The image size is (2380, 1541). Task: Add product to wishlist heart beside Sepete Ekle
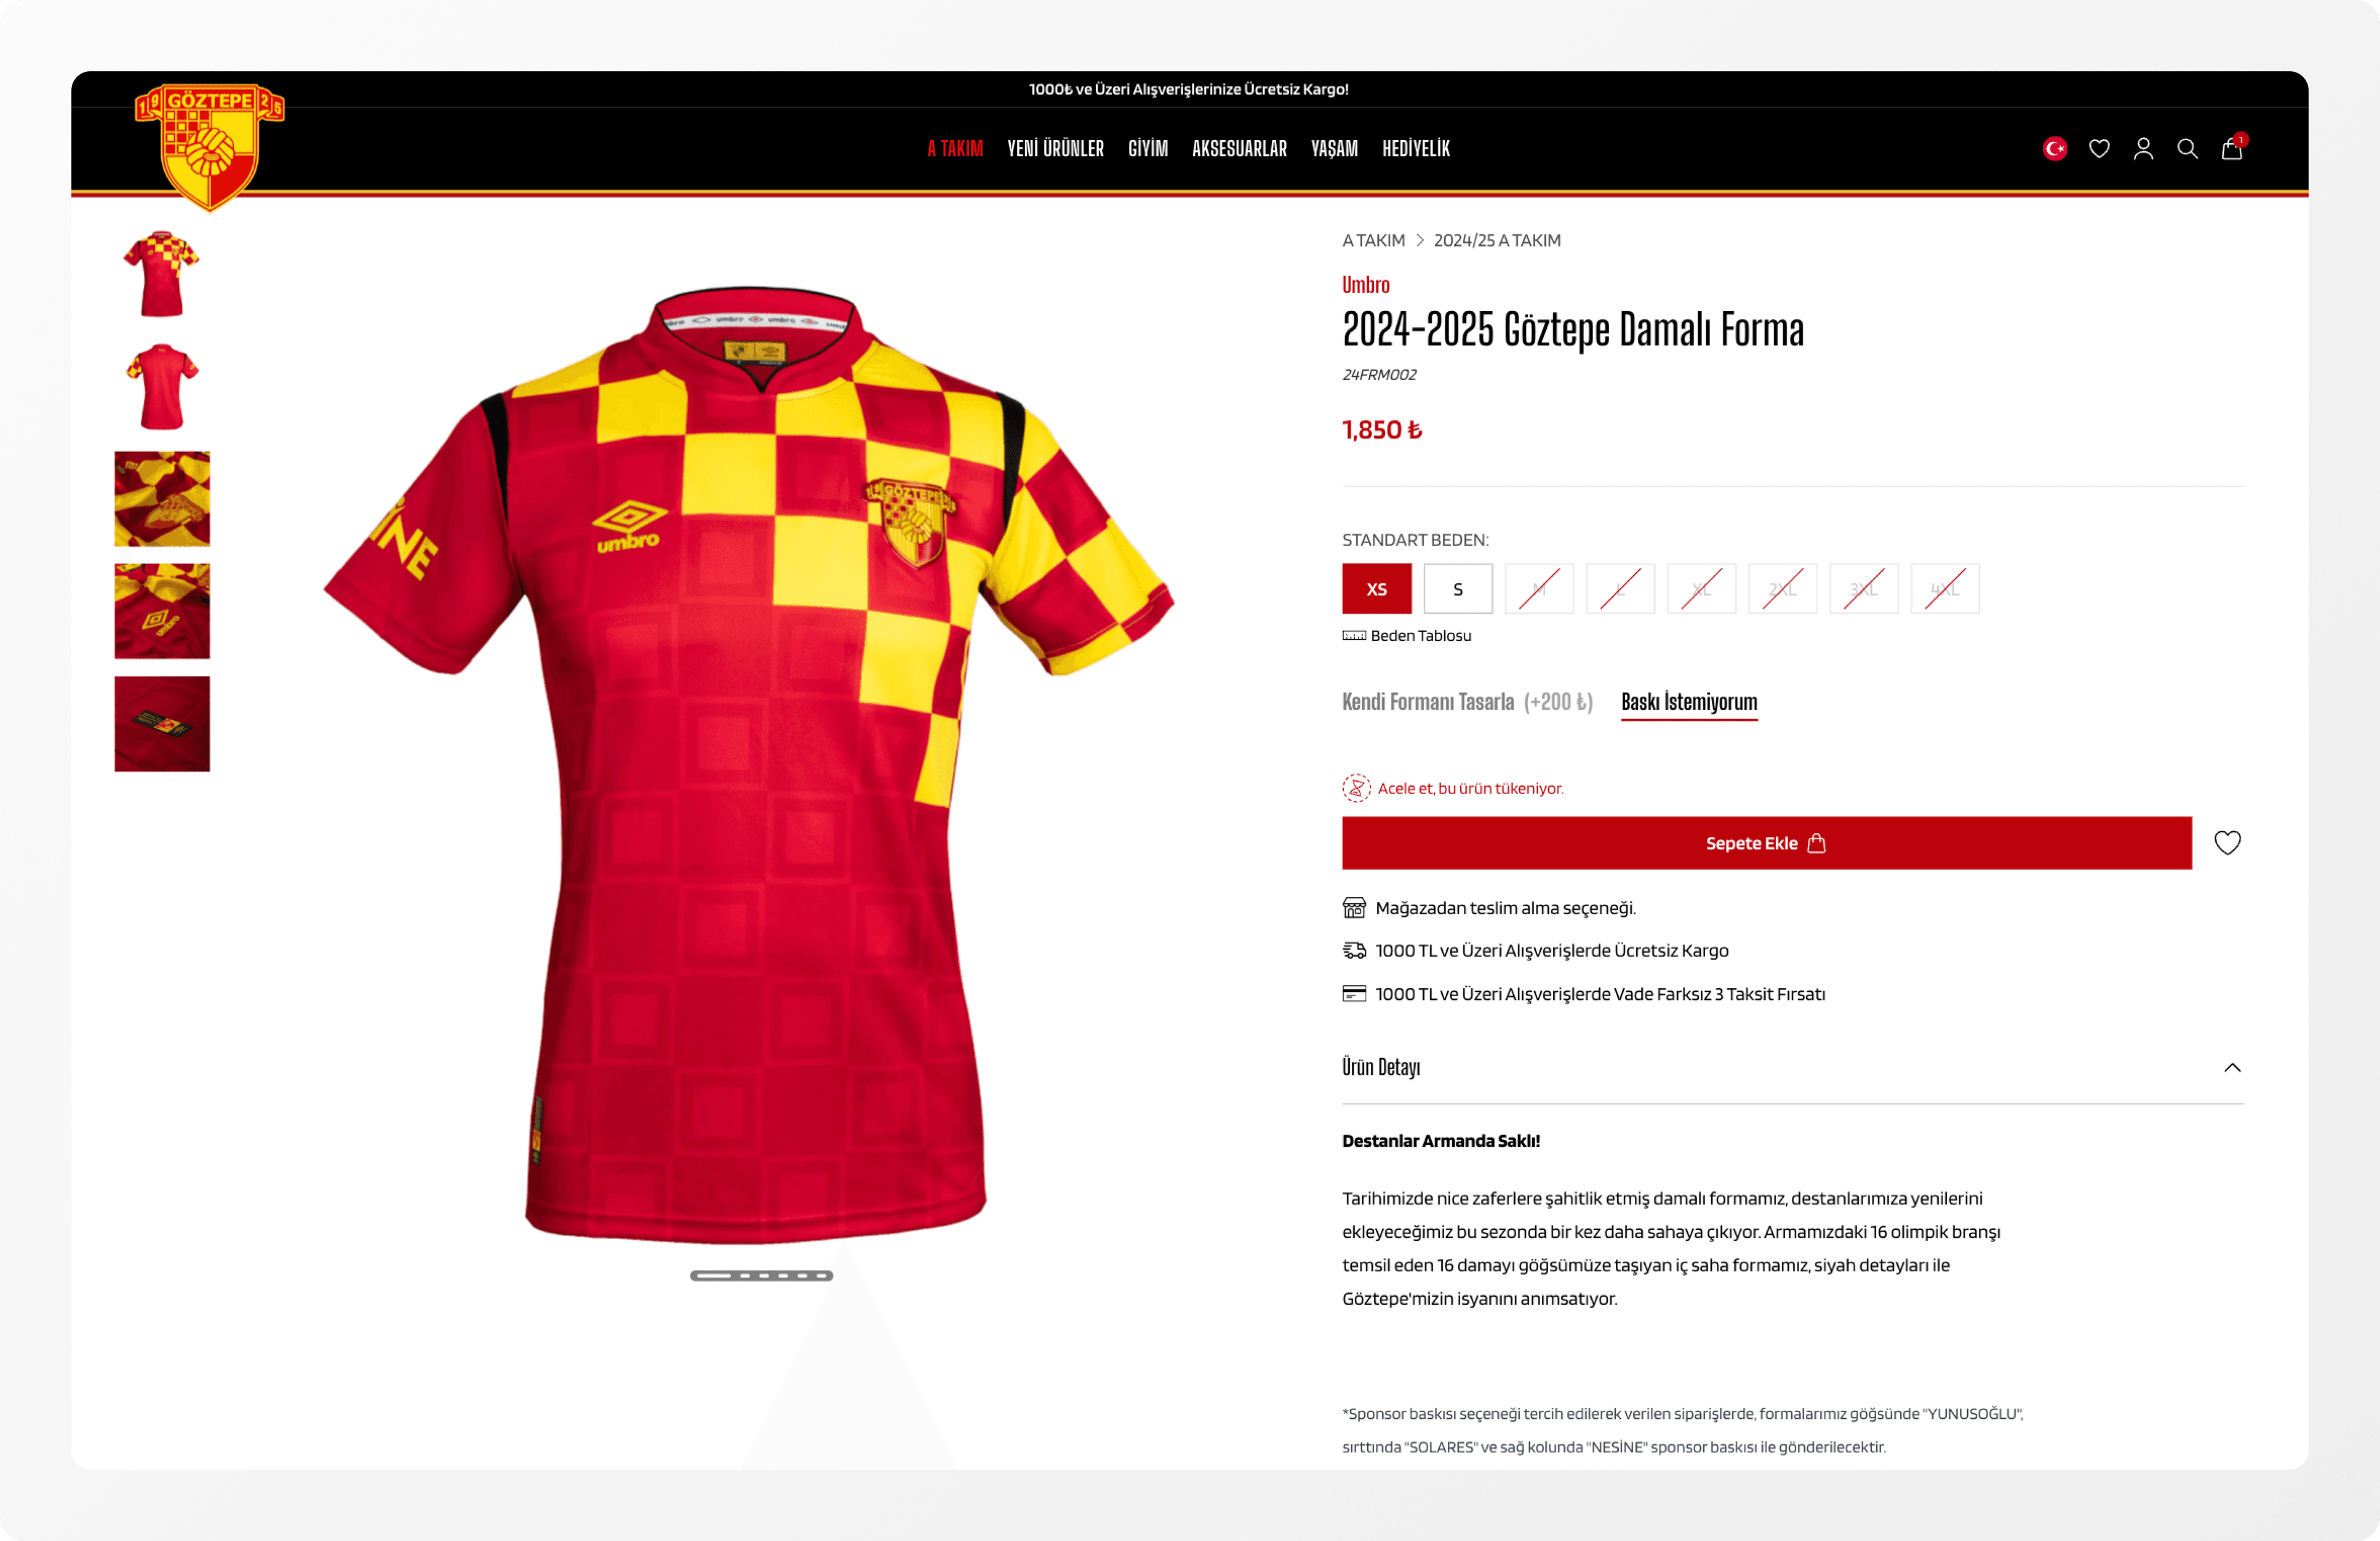pyautogui.click(x=2227, y=843)
